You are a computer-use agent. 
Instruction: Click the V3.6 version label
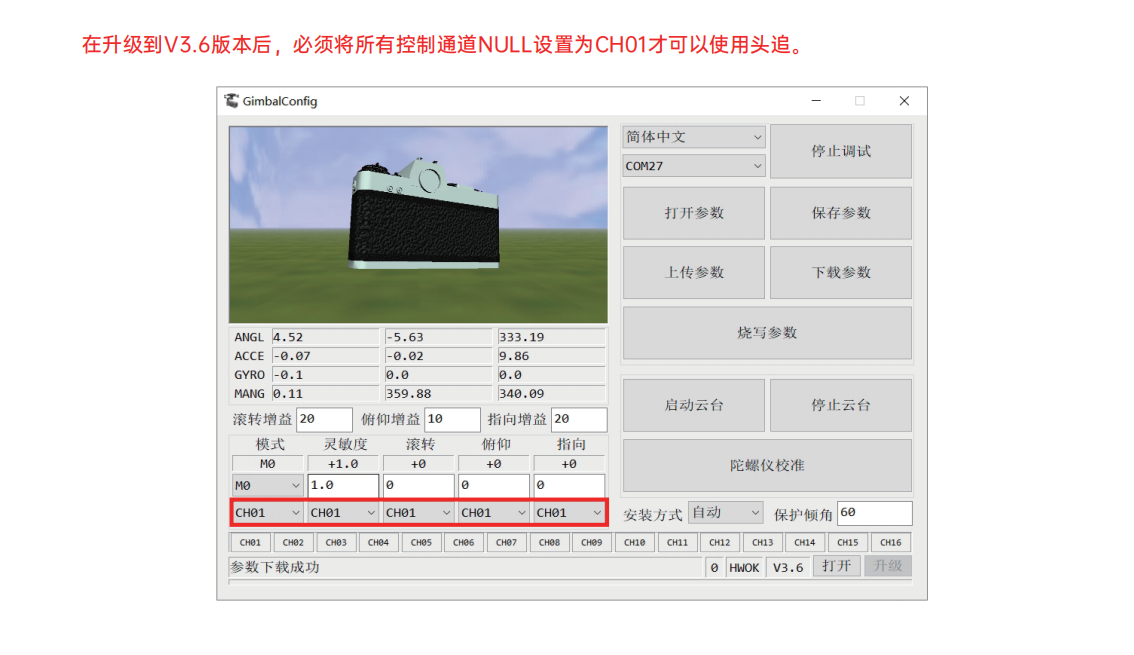tap(788, 568)
